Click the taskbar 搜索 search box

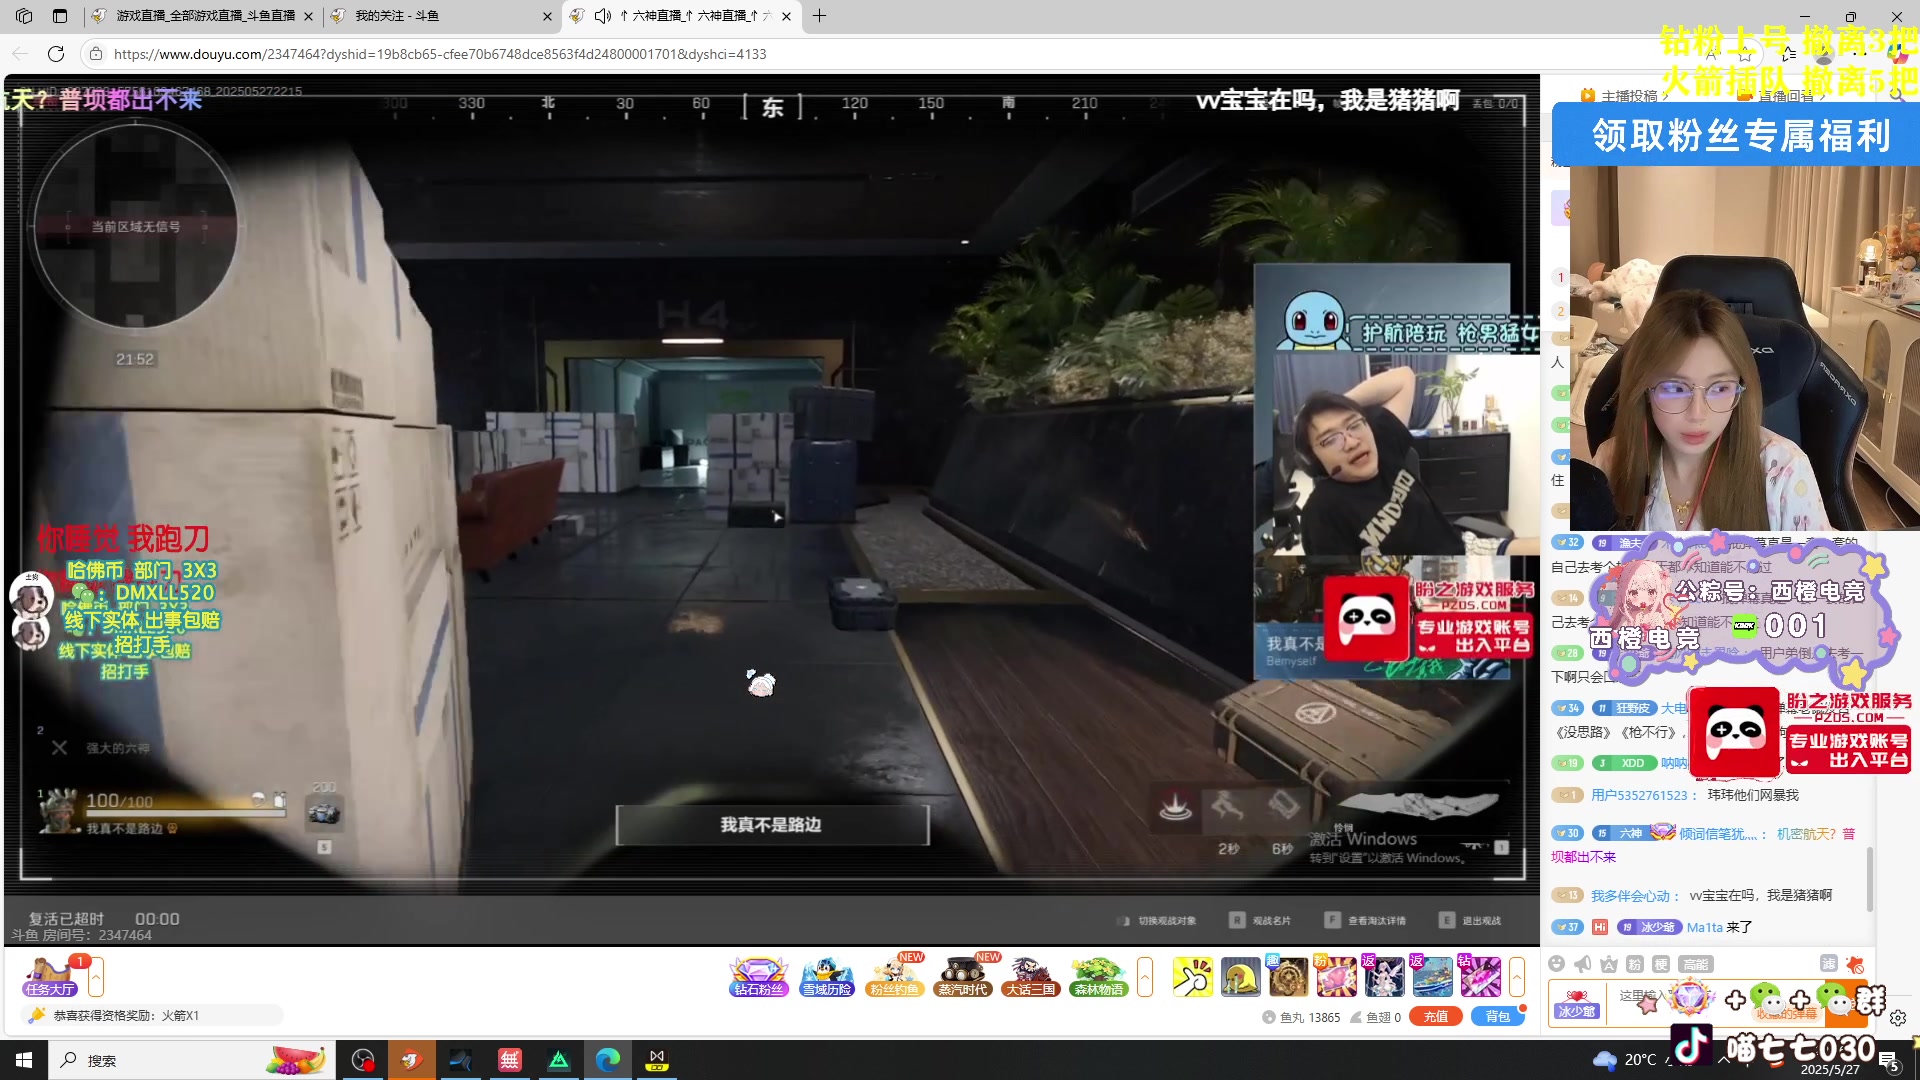pyautogui.click(x=190, y=1060)
